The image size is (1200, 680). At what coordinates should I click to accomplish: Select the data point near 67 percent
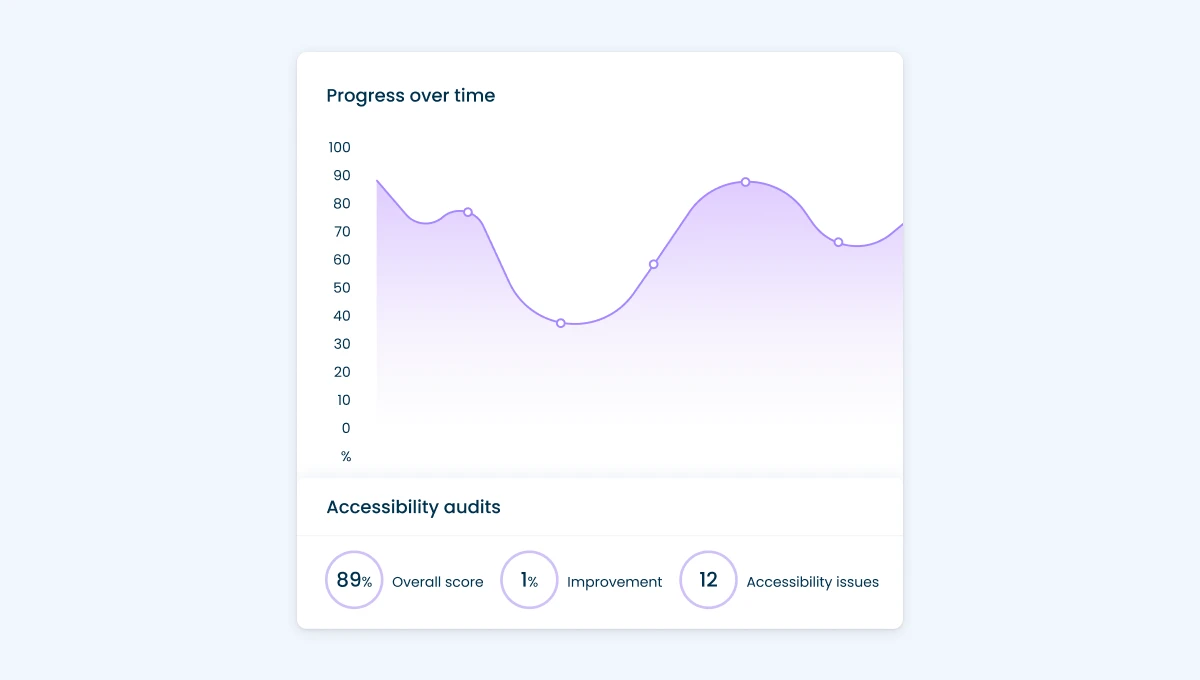tap(838, 240)
